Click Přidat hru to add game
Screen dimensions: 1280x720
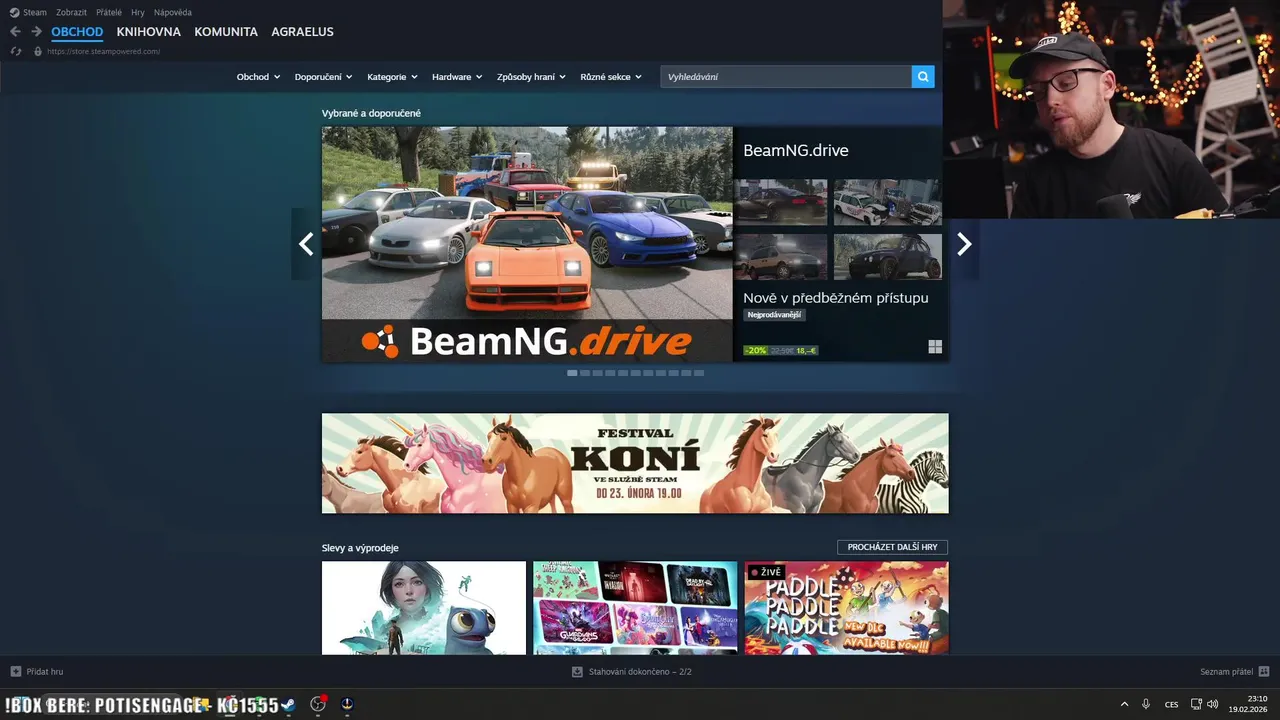(44, 671)
